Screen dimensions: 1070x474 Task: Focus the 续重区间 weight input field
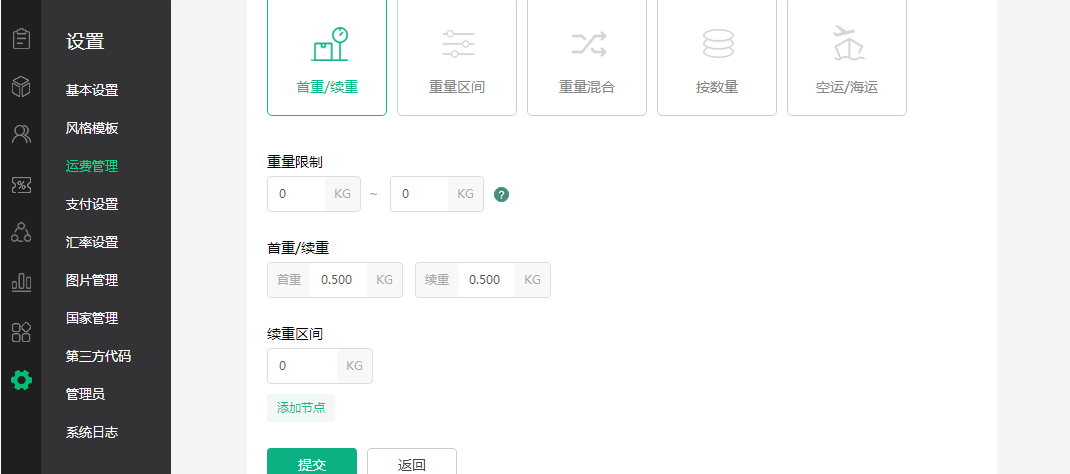click(302, 366)
